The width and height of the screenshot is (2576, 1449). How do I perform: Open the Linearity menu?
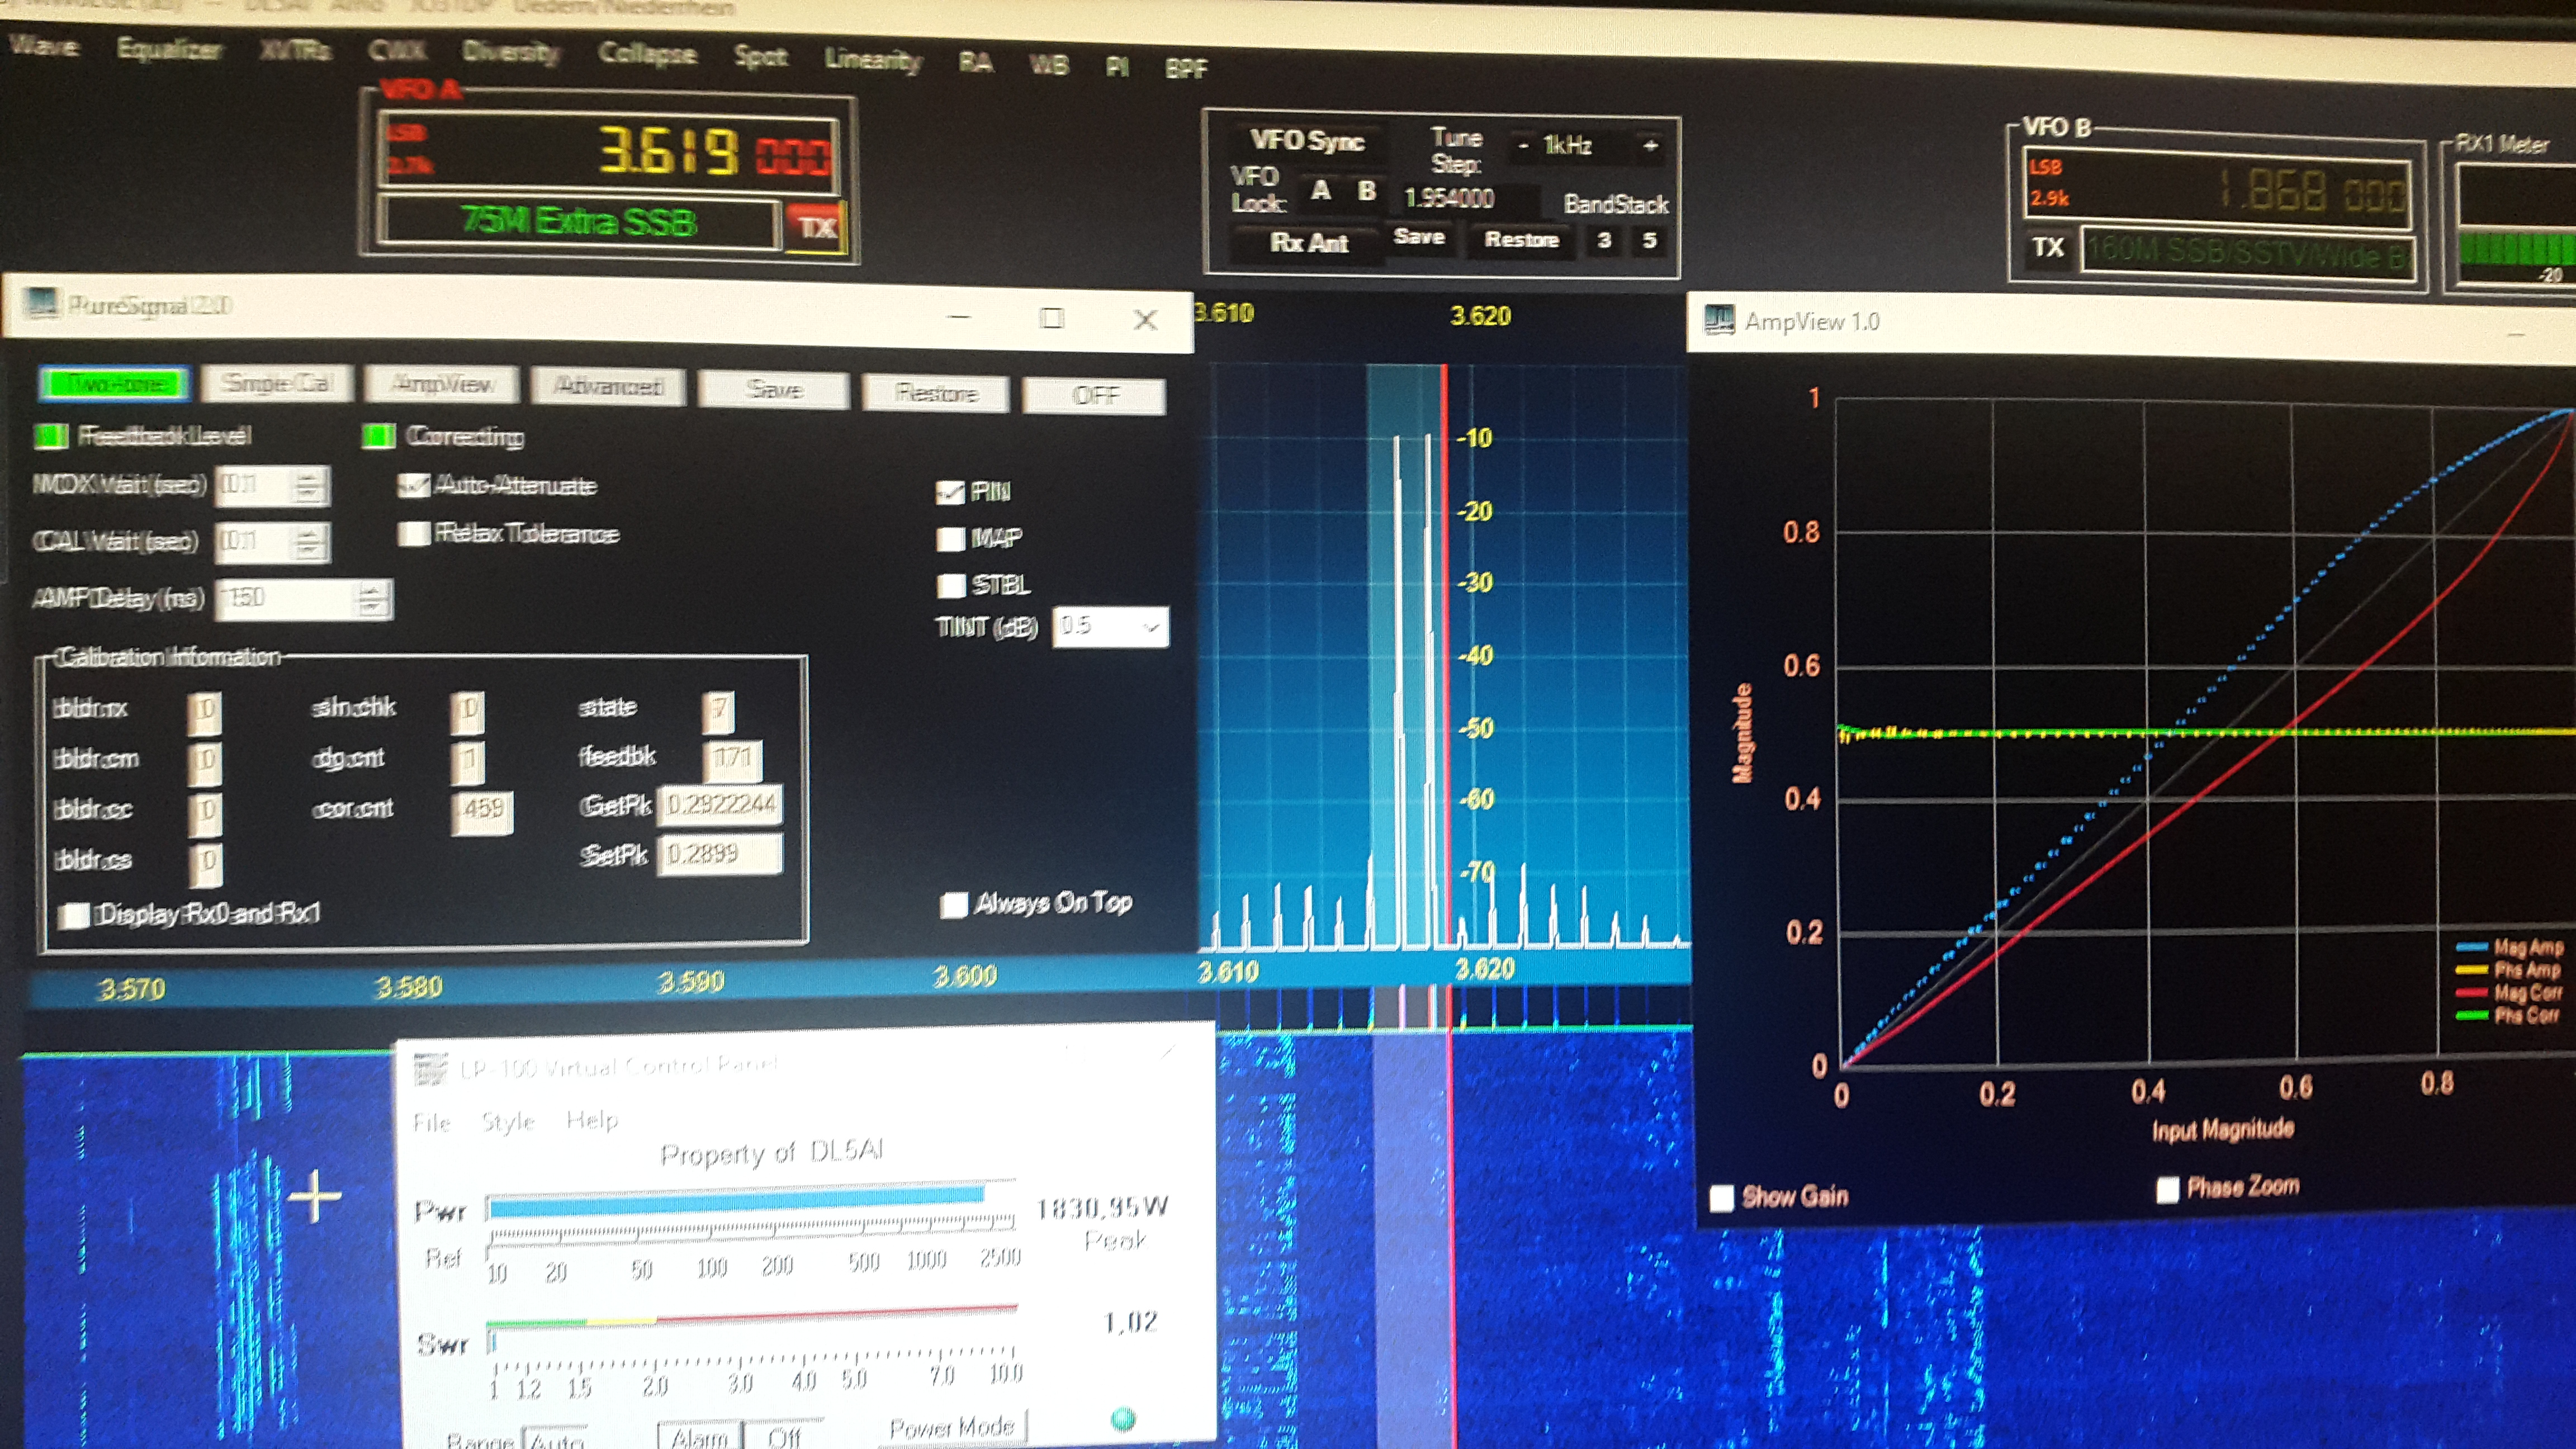click(873, 61)
